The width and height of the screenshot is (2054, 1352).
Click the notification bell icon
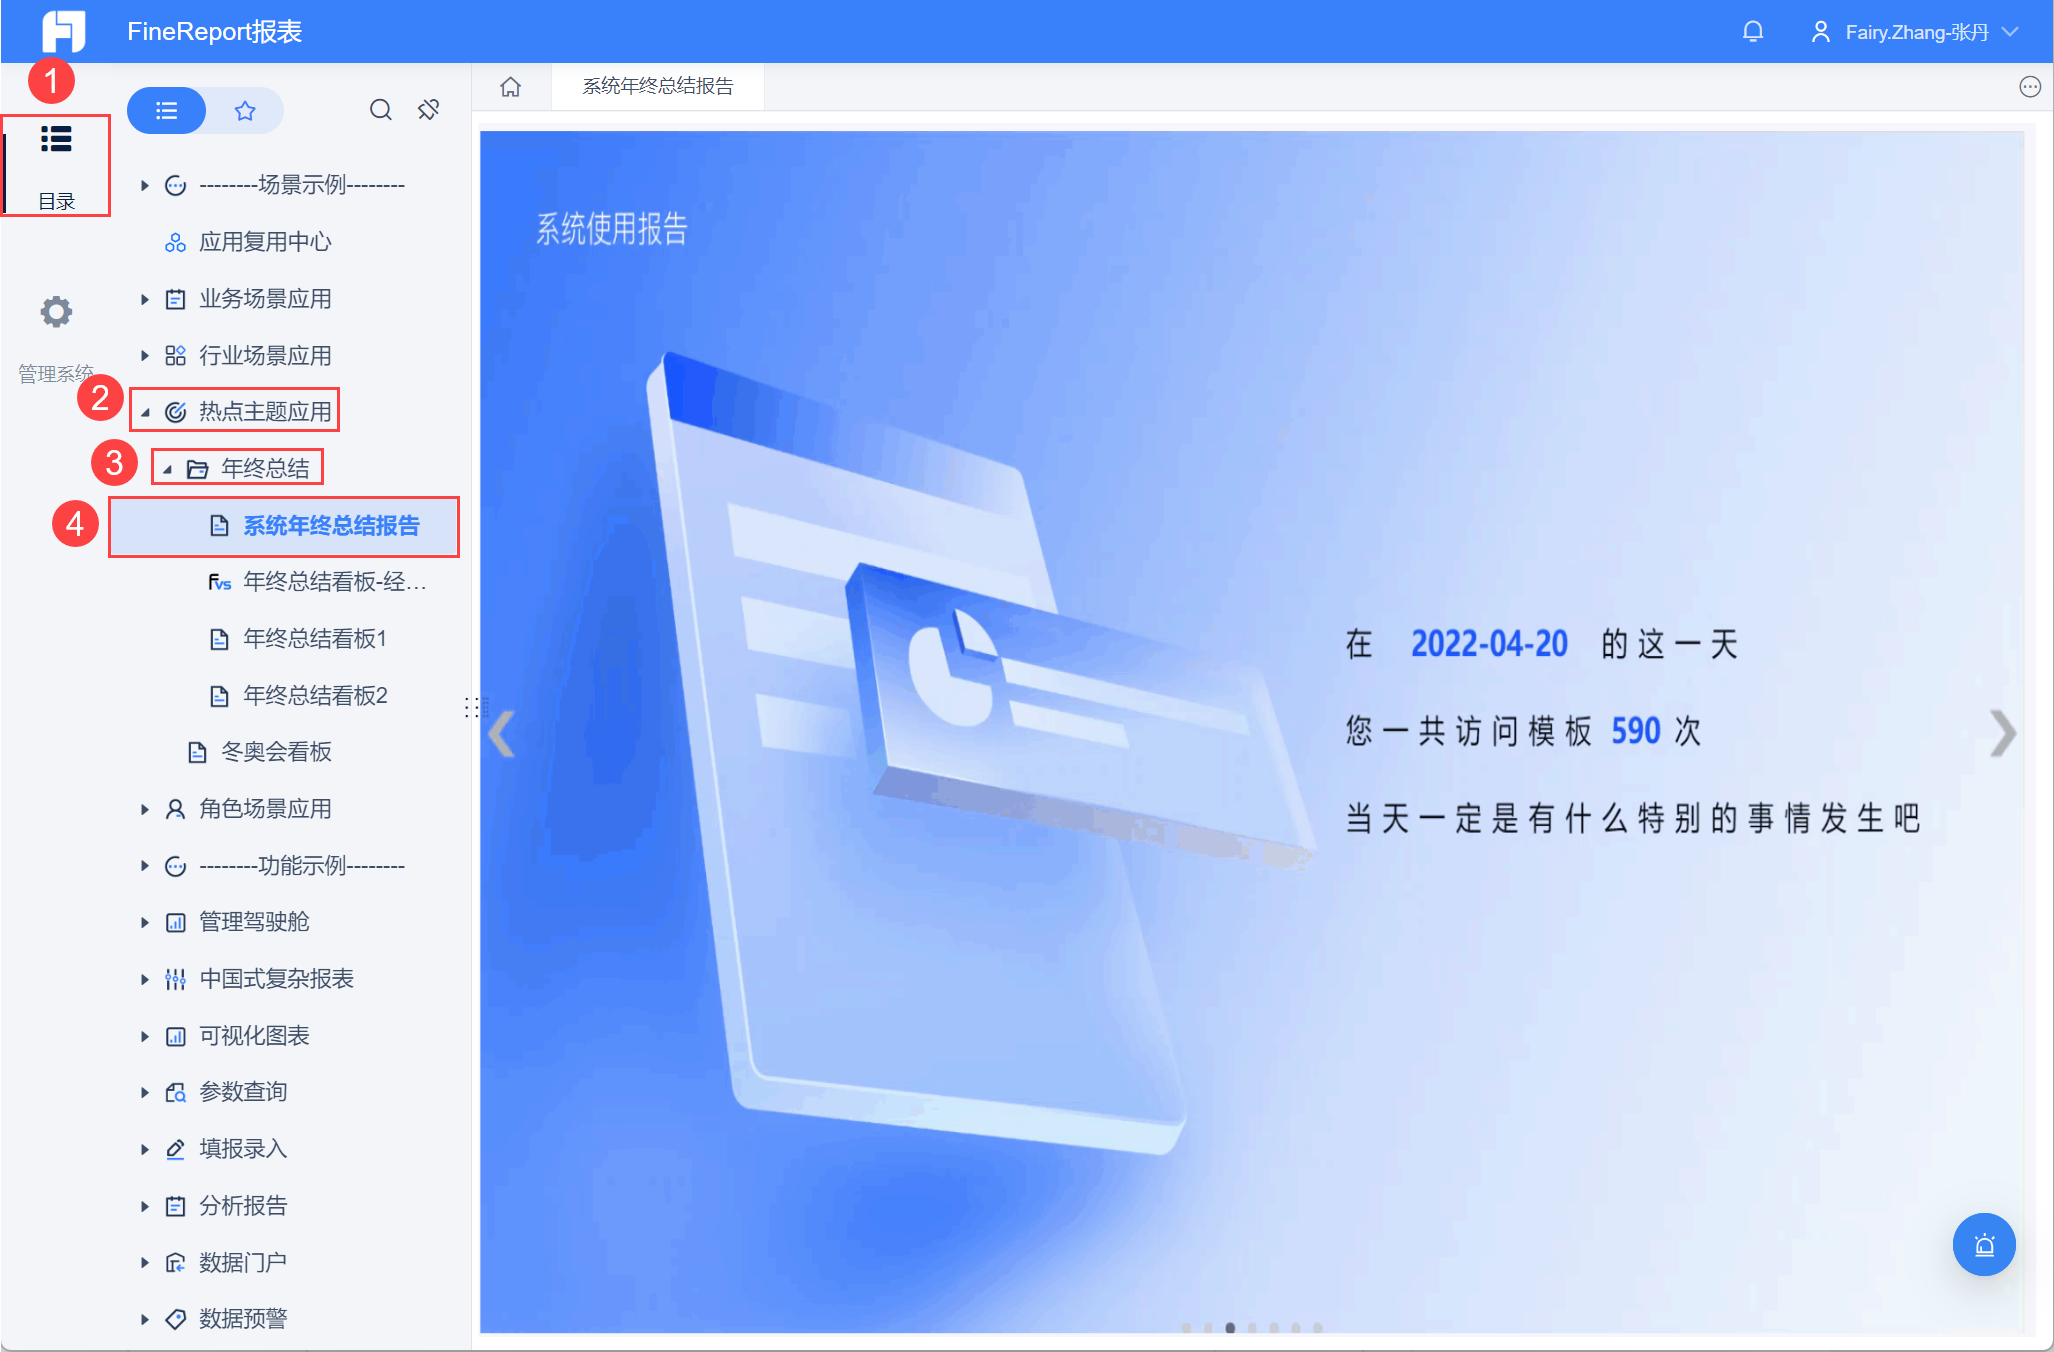click(x=1752, y=32)
